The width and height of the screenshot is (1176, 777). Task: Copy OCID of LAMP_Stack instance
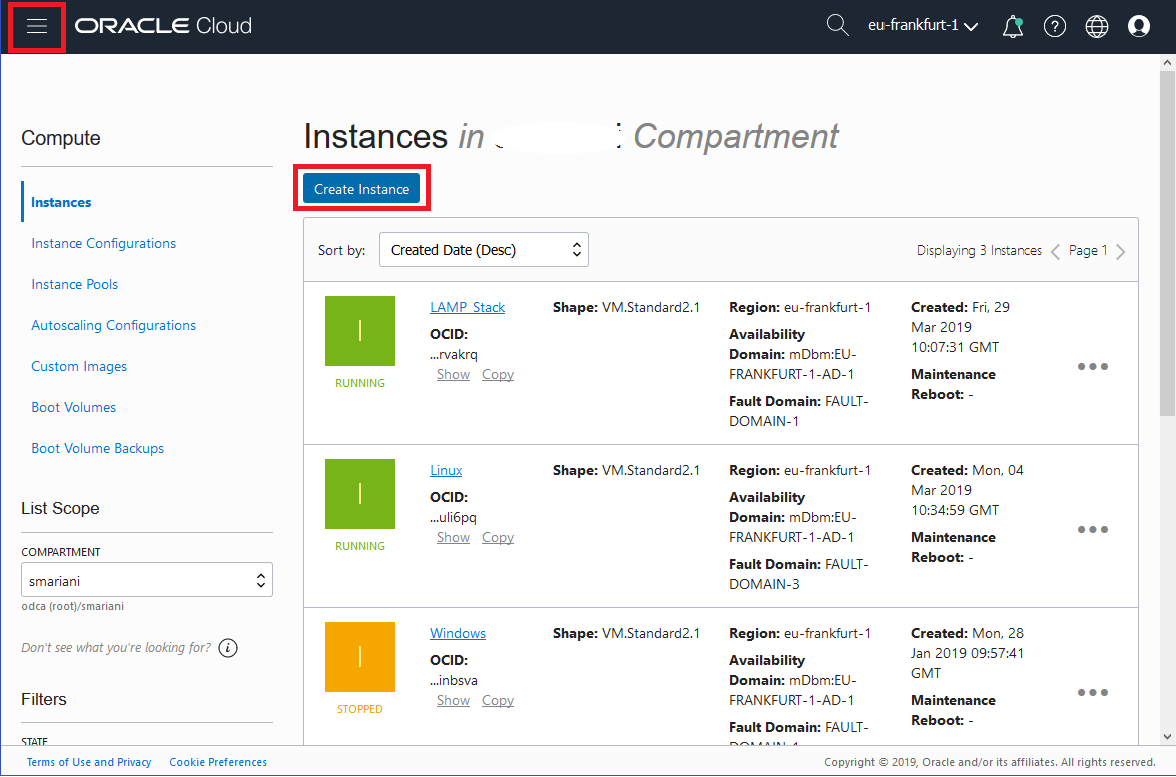tap(498, 374)
